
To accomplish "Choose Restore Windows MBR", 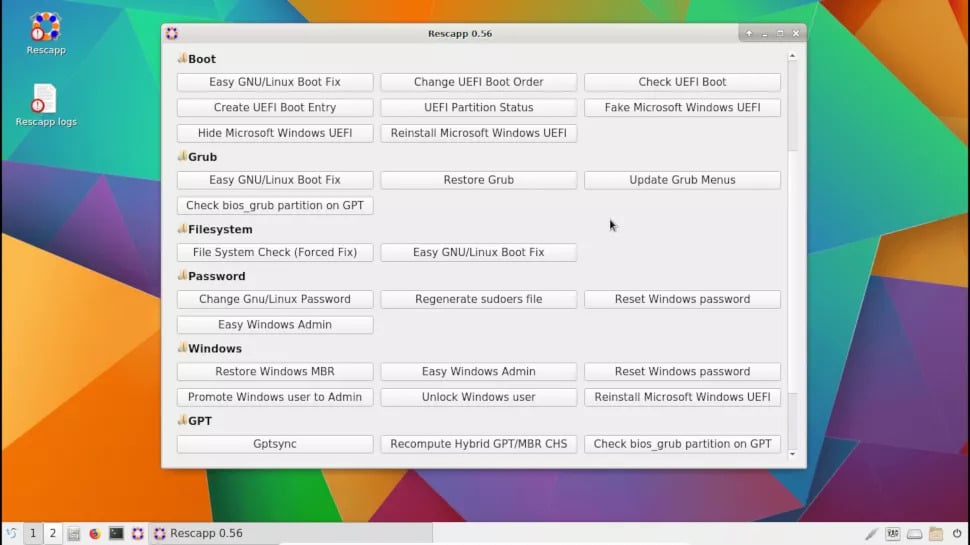I will [275, 372].
